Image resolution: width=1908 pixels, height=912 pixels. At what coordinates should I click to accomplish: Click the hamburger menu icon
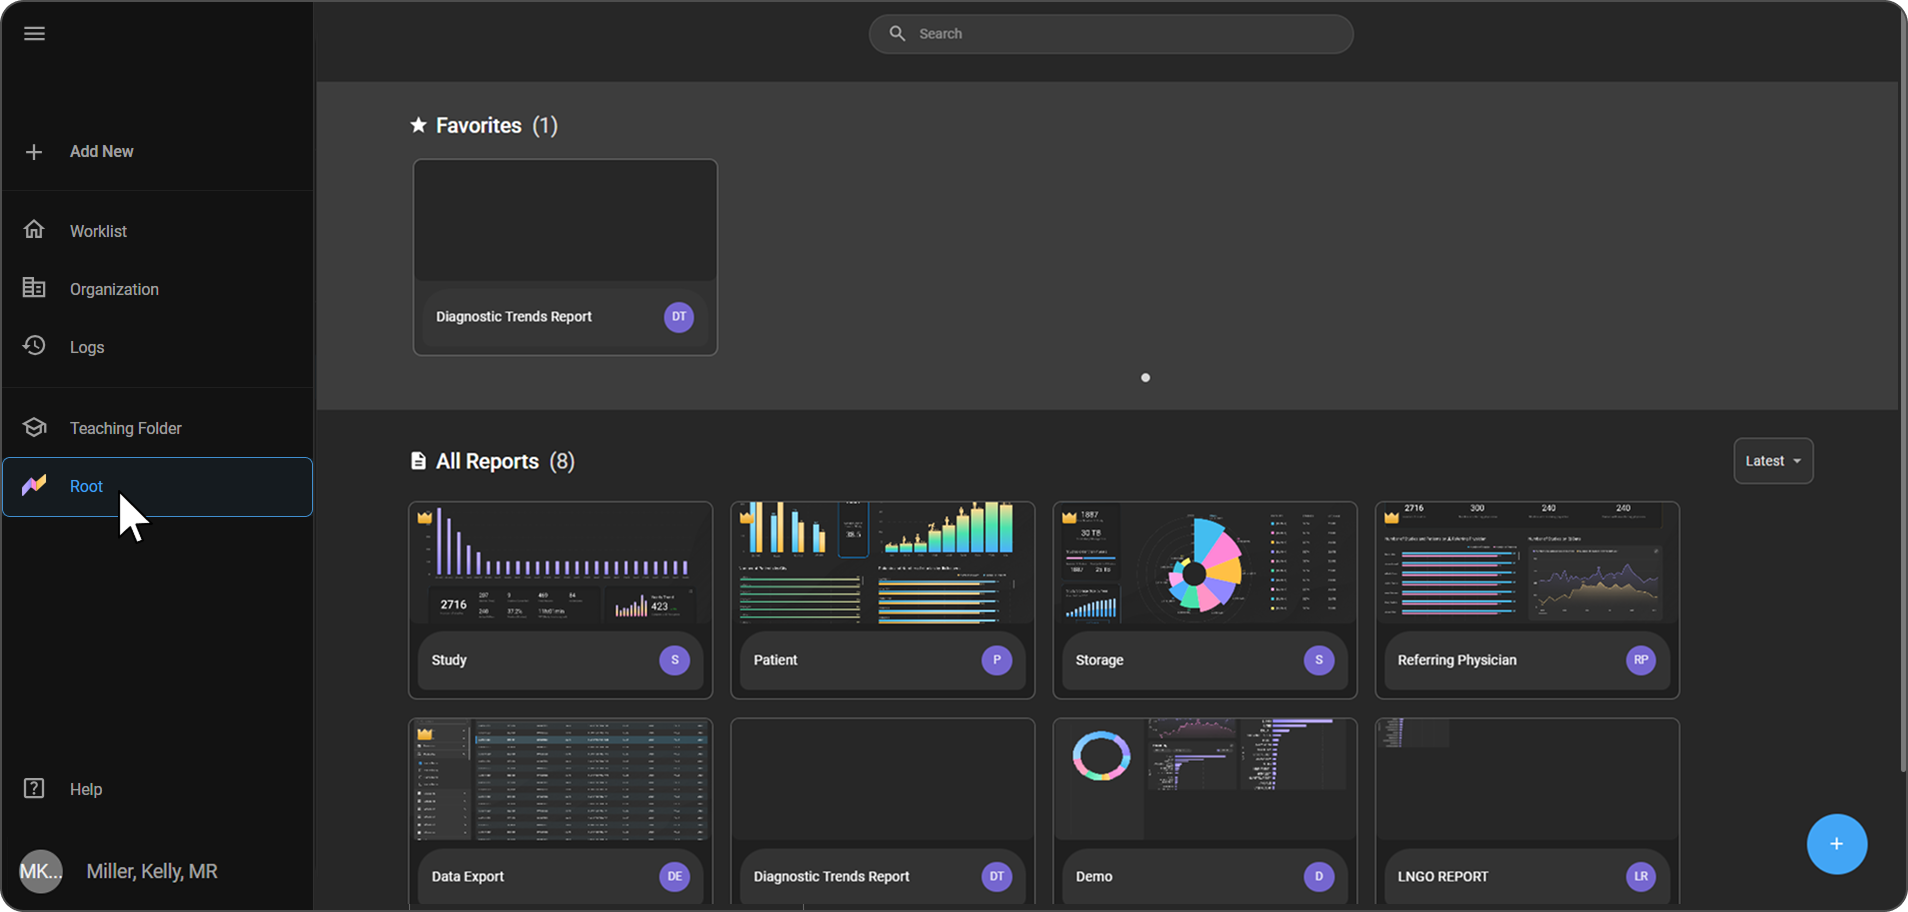point(34,34)
